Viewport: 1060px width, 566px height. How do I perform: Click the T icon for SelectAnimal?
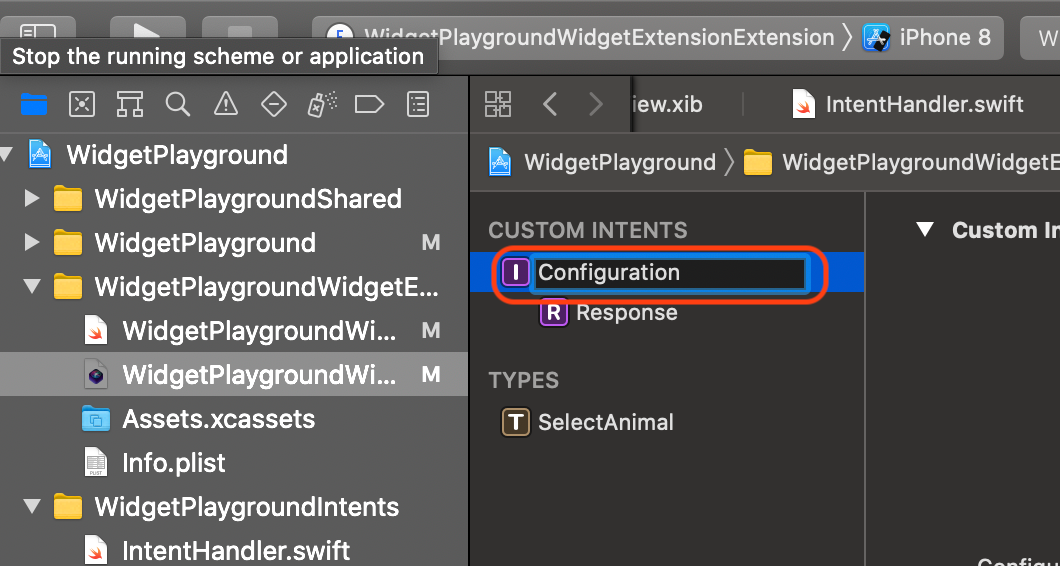click(x=516, y=422)
